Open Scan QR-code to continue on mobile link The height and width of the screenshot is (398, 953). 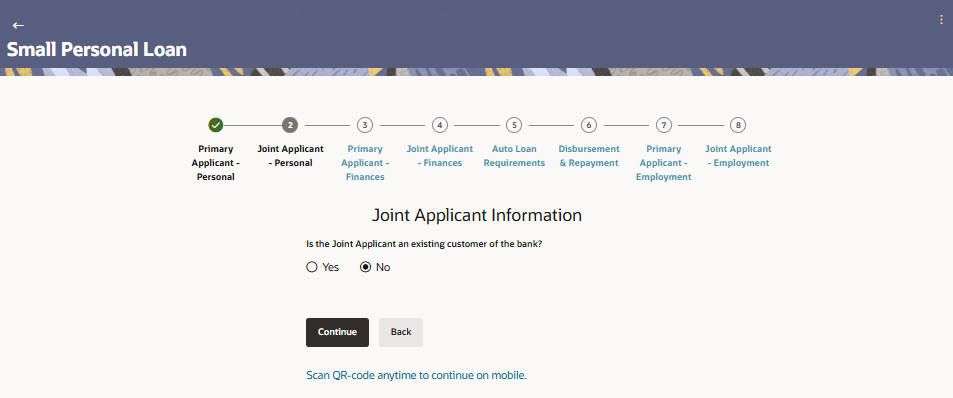[x=416, y=376]
